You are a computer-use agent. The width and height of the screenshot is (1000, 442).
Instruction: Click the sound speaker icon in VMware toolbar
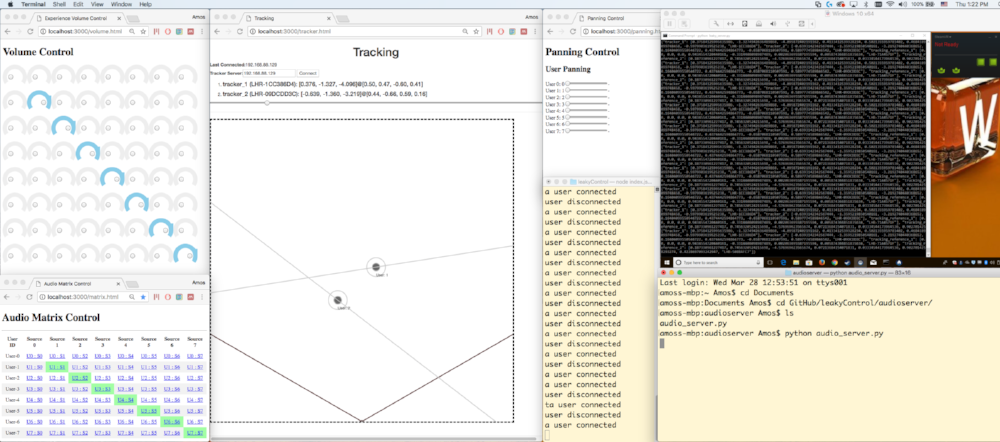773,24
